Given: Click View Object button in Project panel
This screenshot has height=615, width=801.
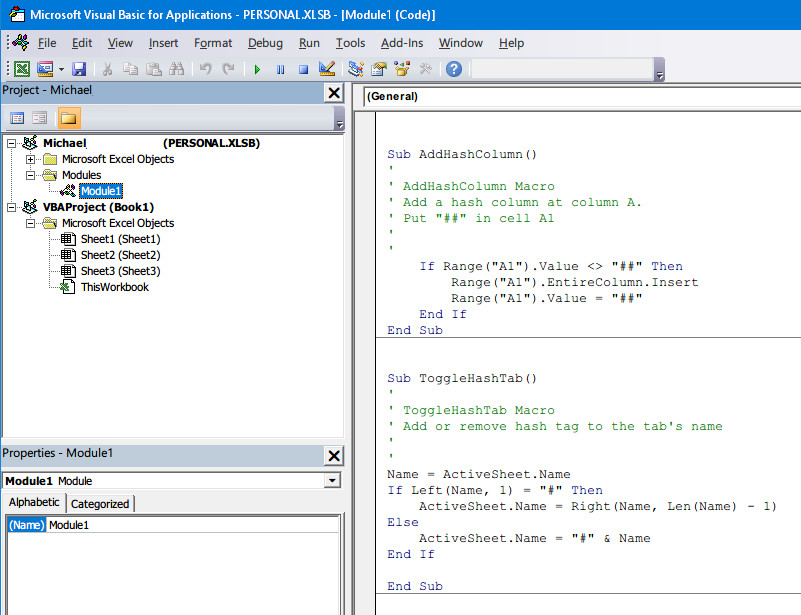Looking at the screenshot, I should click(40, 118).
